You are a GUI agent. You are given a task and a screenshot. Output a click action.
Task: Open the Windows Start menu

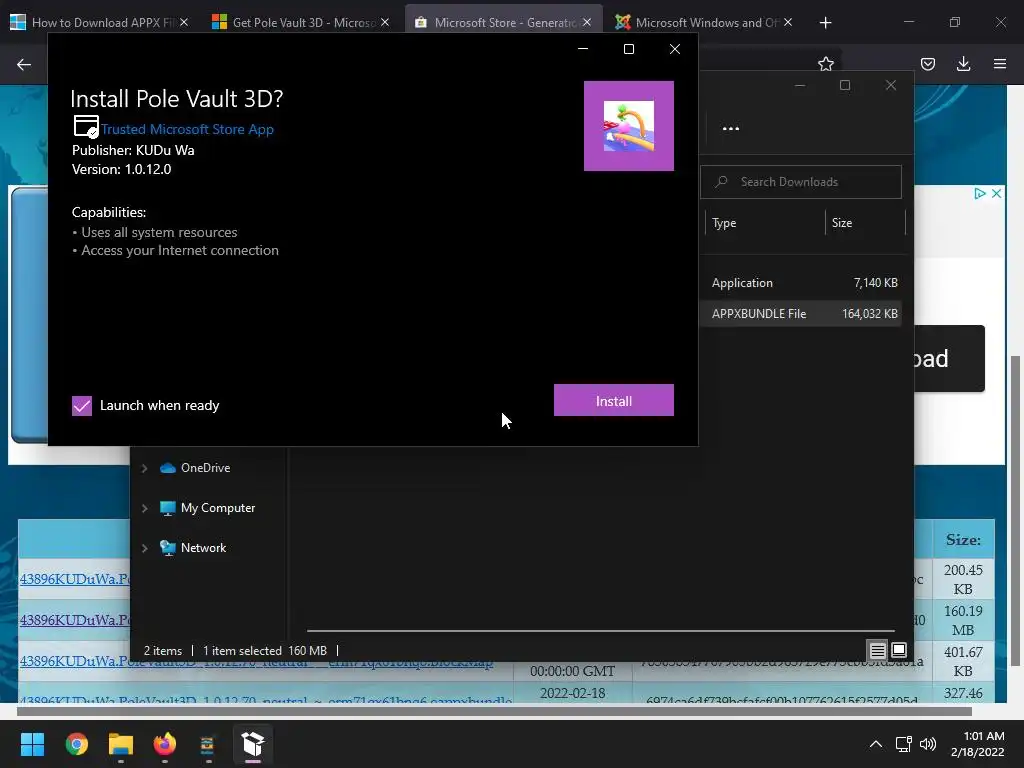click(x=32, y=744)
